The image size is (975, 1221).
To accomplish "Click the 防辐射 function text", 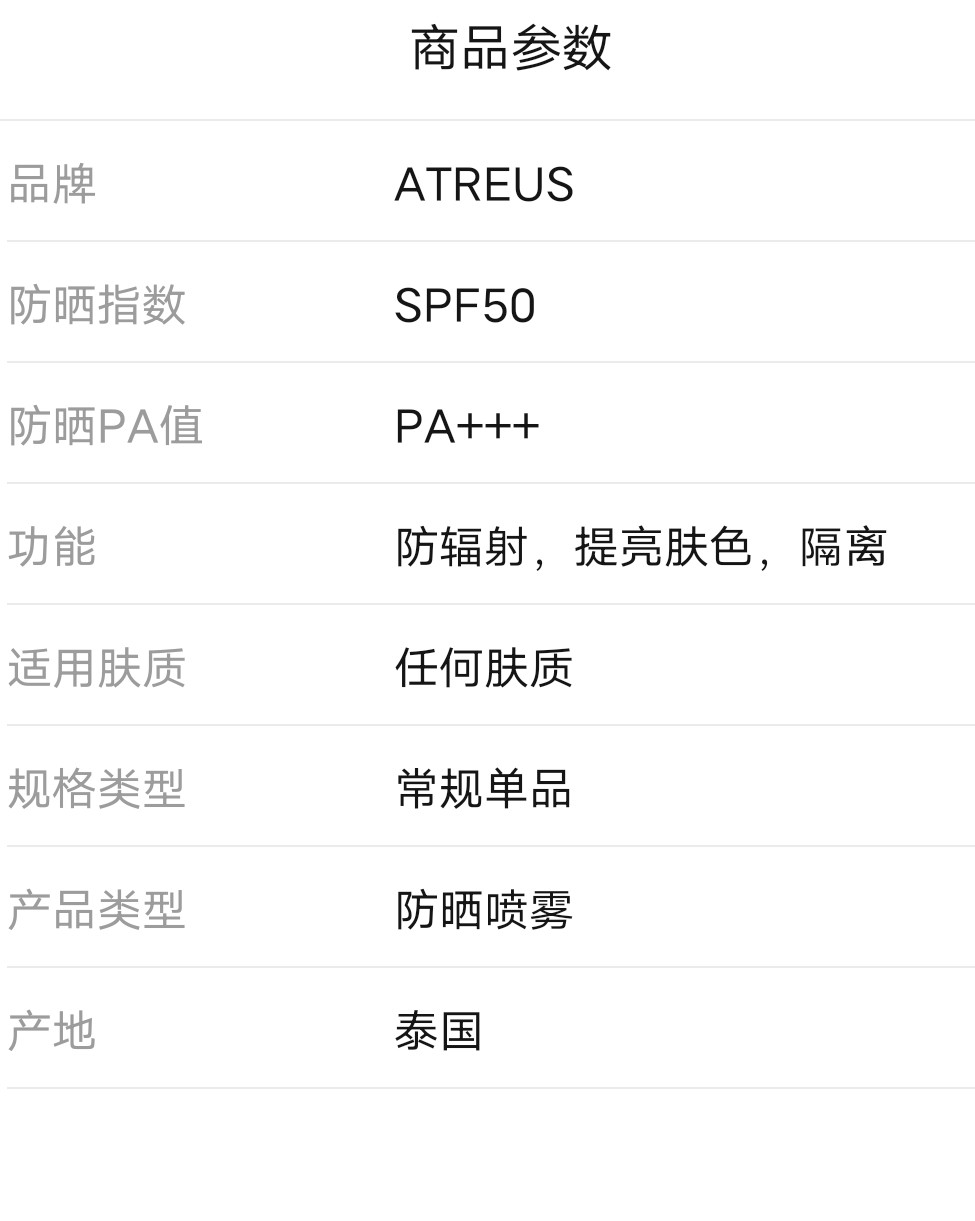I will point(461,548).
